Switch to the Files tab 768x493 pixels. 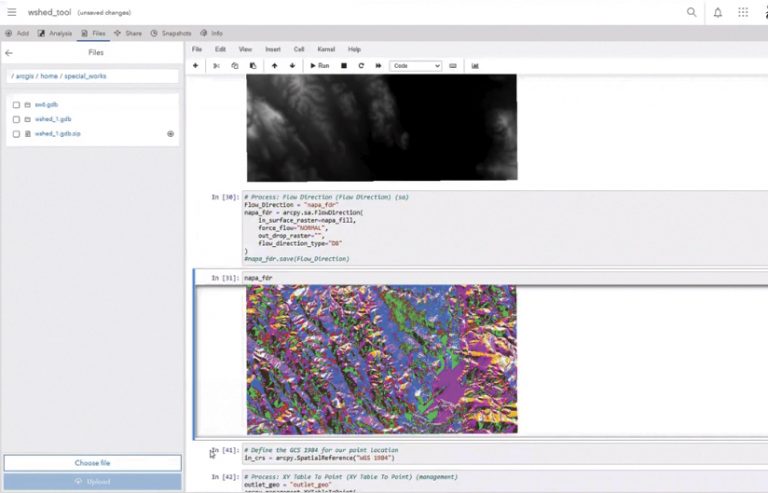(x=93, y=33)
